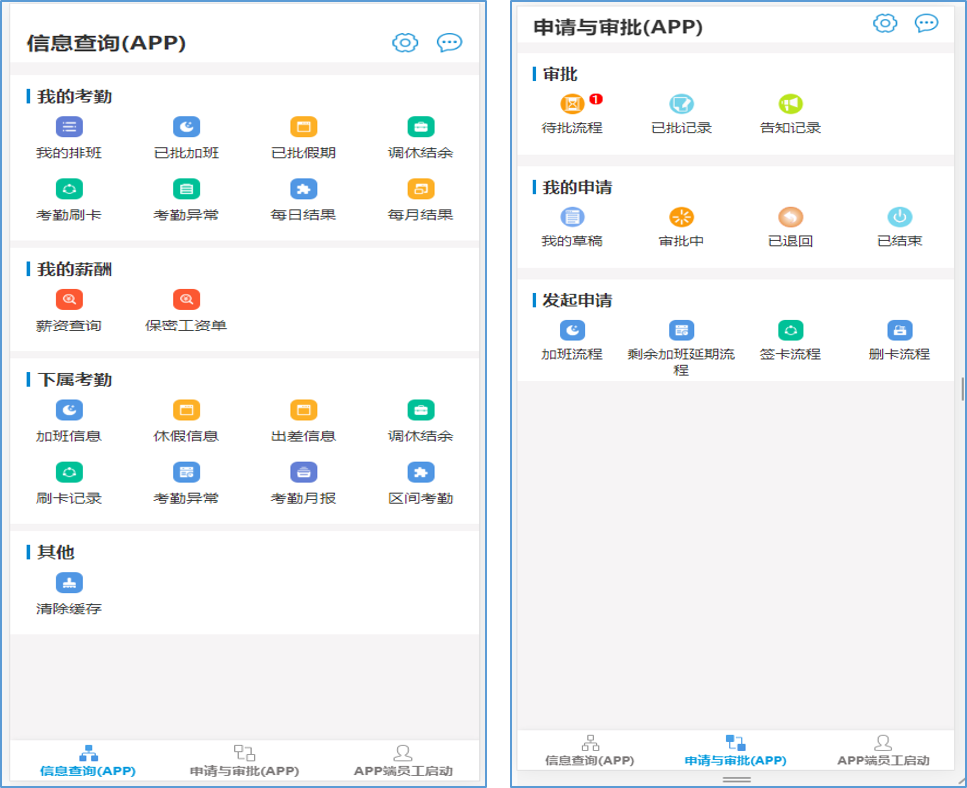This screenshot has height=788, width=967.
Task: Click settings gear in 信息查询 header
Action: tap(405, 42)
